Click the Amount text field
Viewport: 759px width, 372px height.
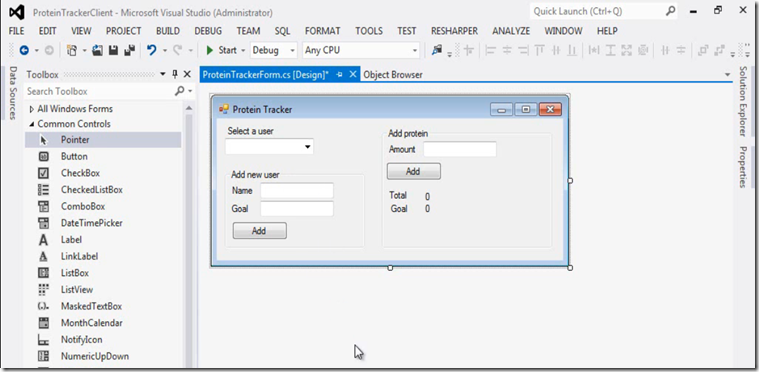[460, 149]
